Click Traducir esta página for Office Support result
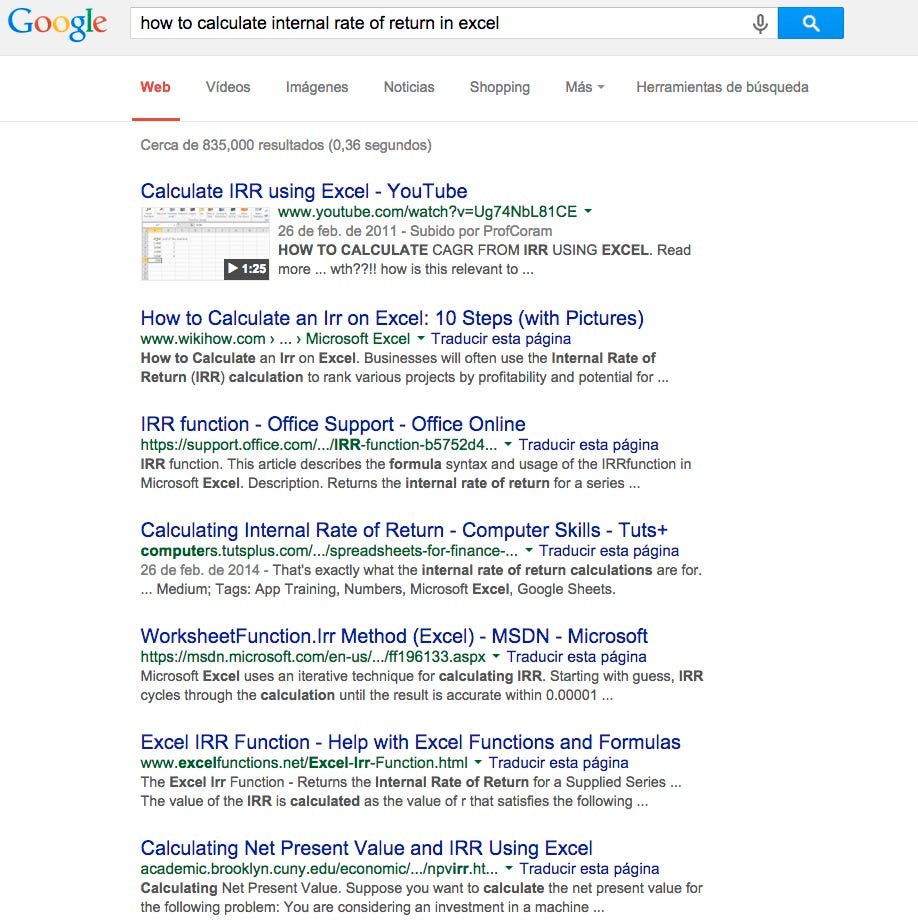 coord(588,445)
